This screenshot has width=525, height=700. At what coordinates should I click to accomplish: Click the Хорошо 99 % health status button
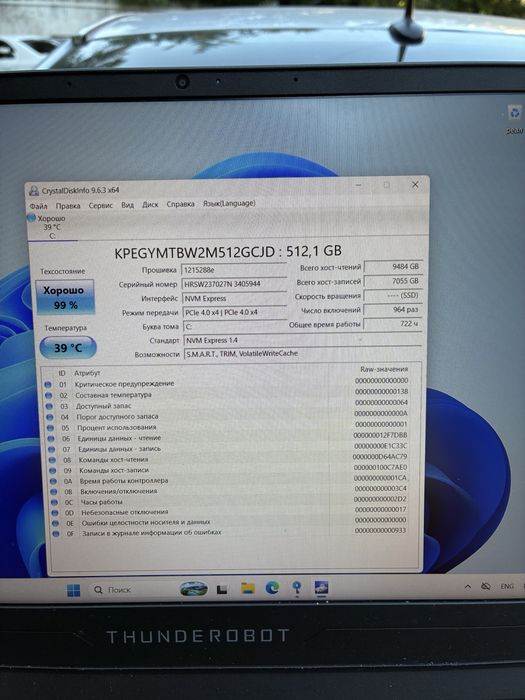[x=65, y=297]
